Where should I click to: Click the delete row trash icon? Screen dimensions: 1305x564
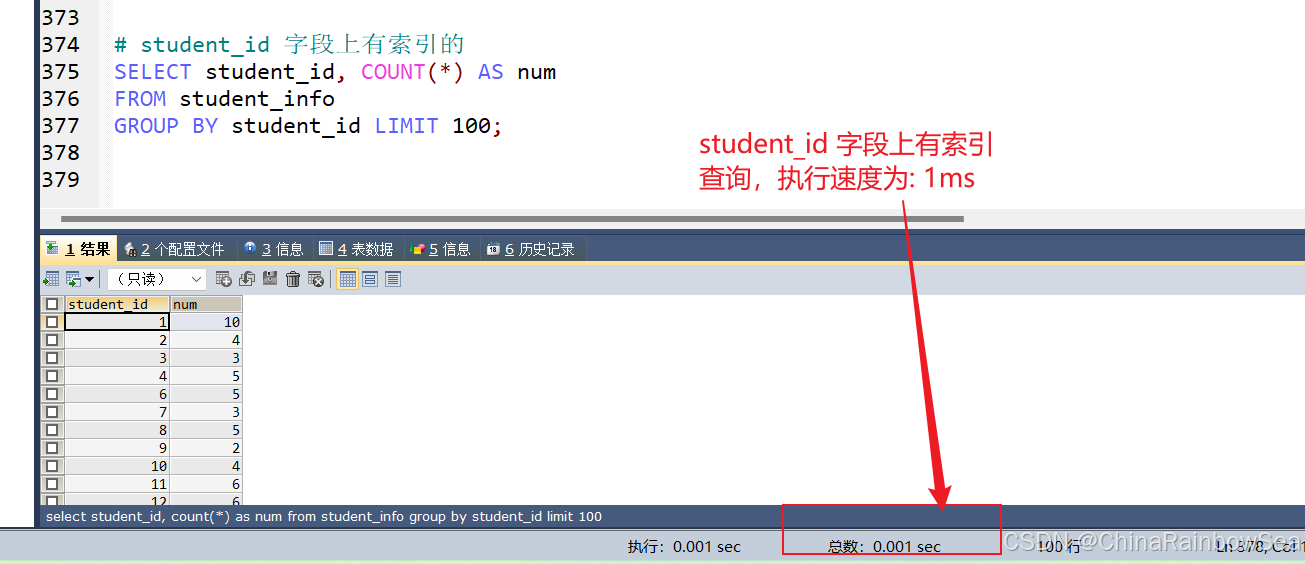point(293,279)
